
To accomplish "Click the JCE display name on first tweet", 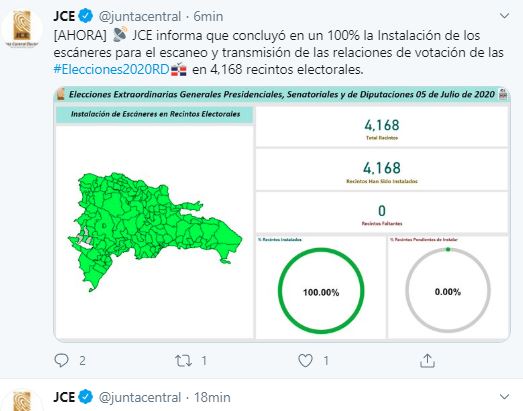I will (x=64, y=16).
